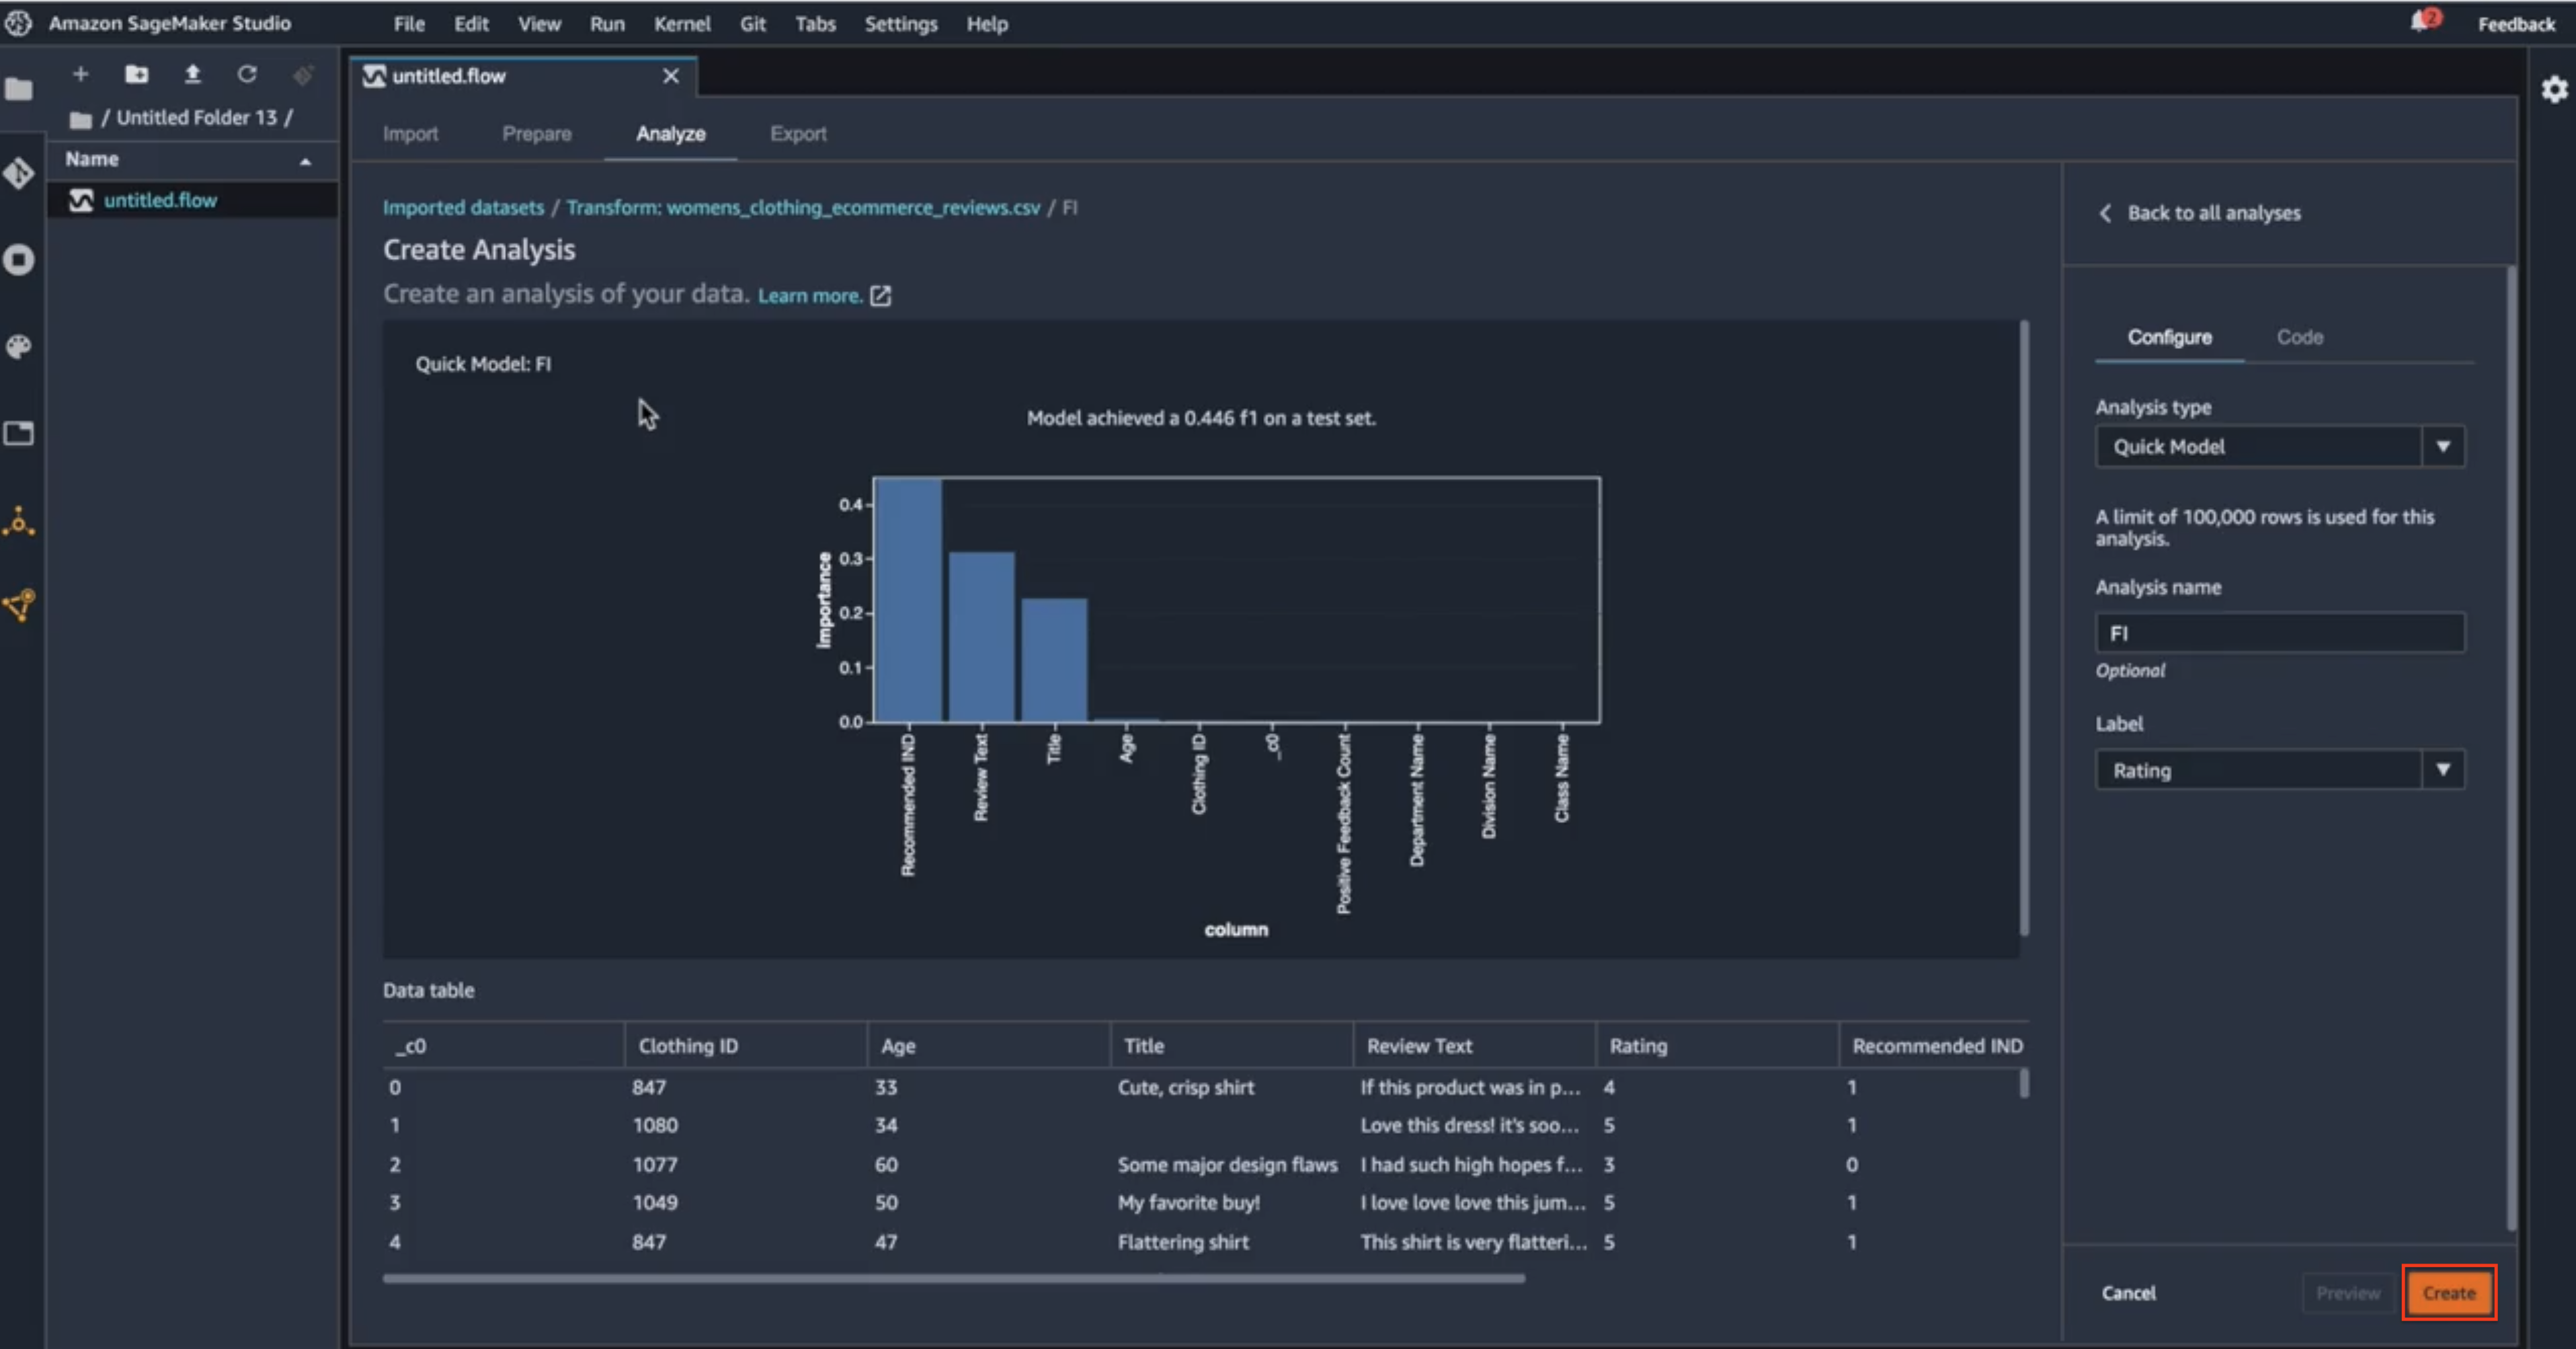This screenshot has height=1349, width=2576.
Task: Close the untitled.flow tab
Action: tap(671, 76)
